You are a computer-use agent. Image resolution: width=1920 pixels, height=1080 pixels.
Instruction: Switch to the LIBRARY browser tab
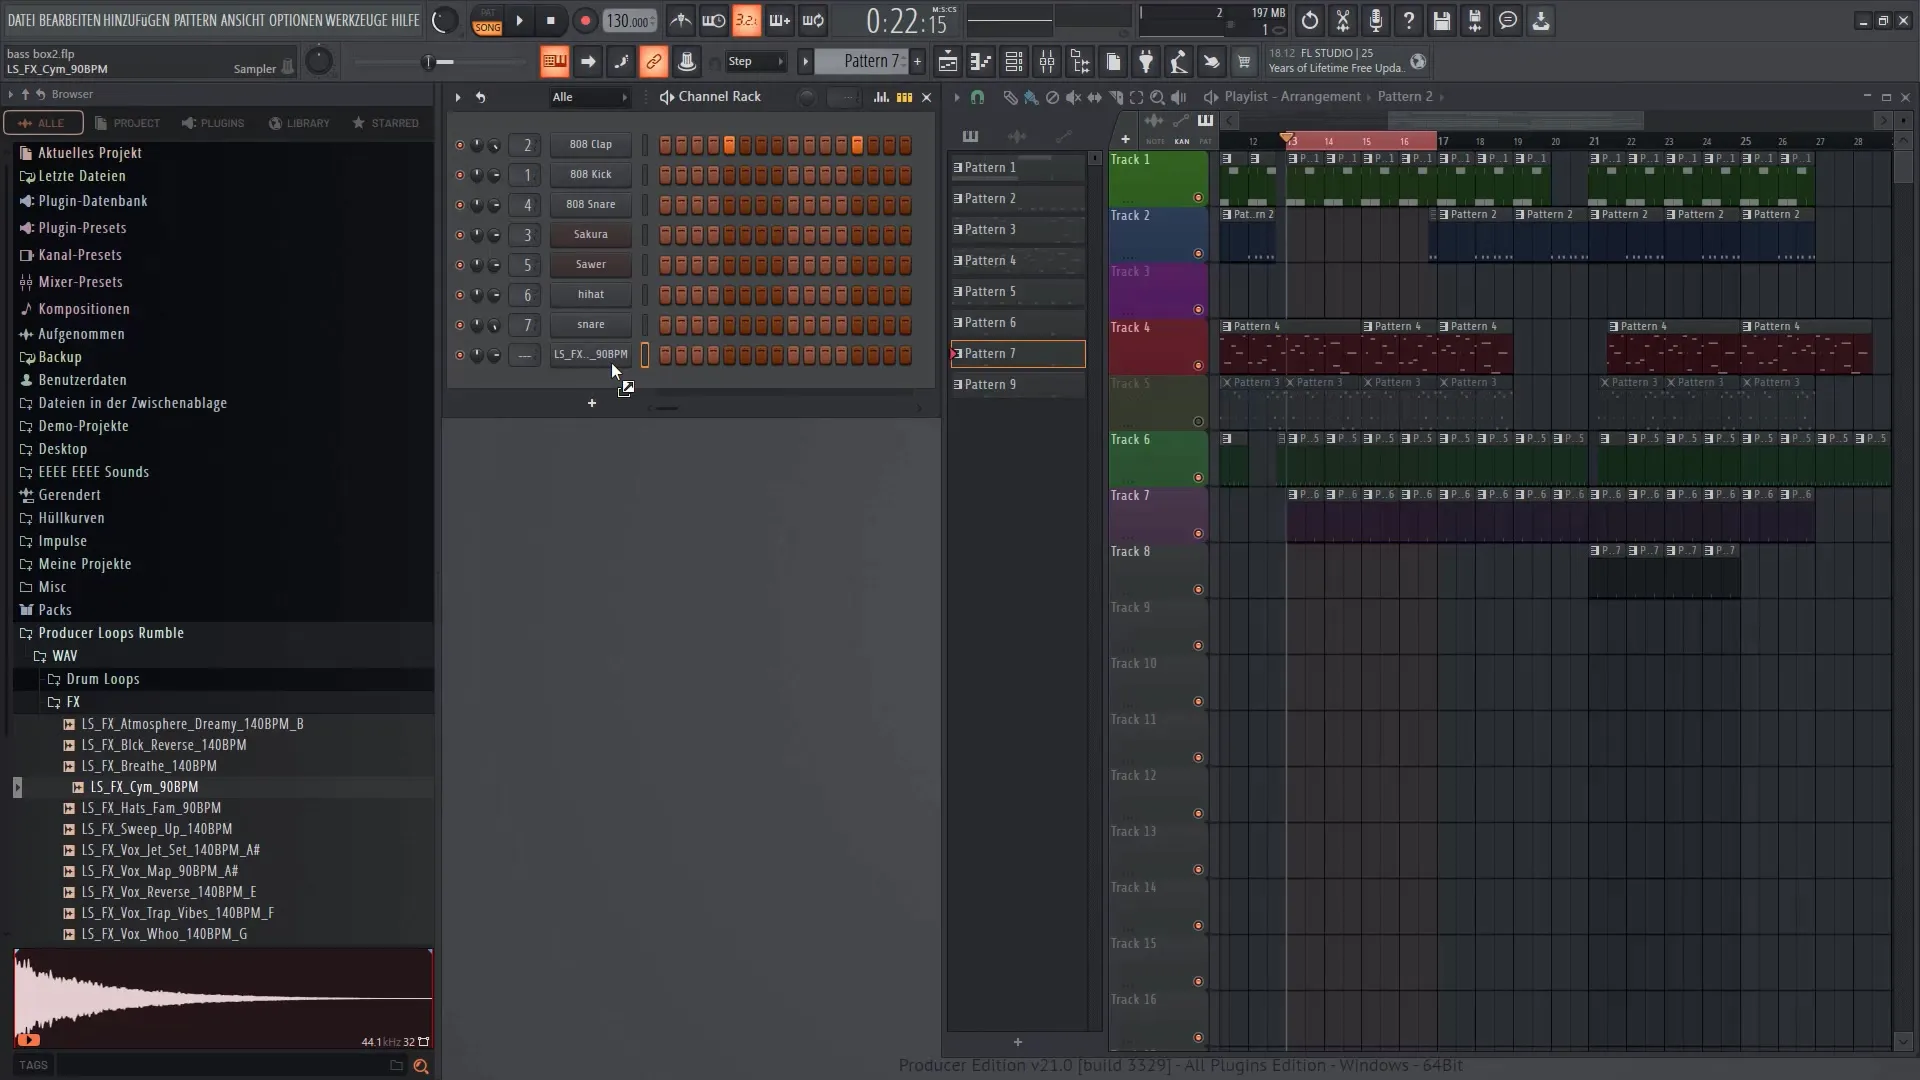click(x=299, y=123)
